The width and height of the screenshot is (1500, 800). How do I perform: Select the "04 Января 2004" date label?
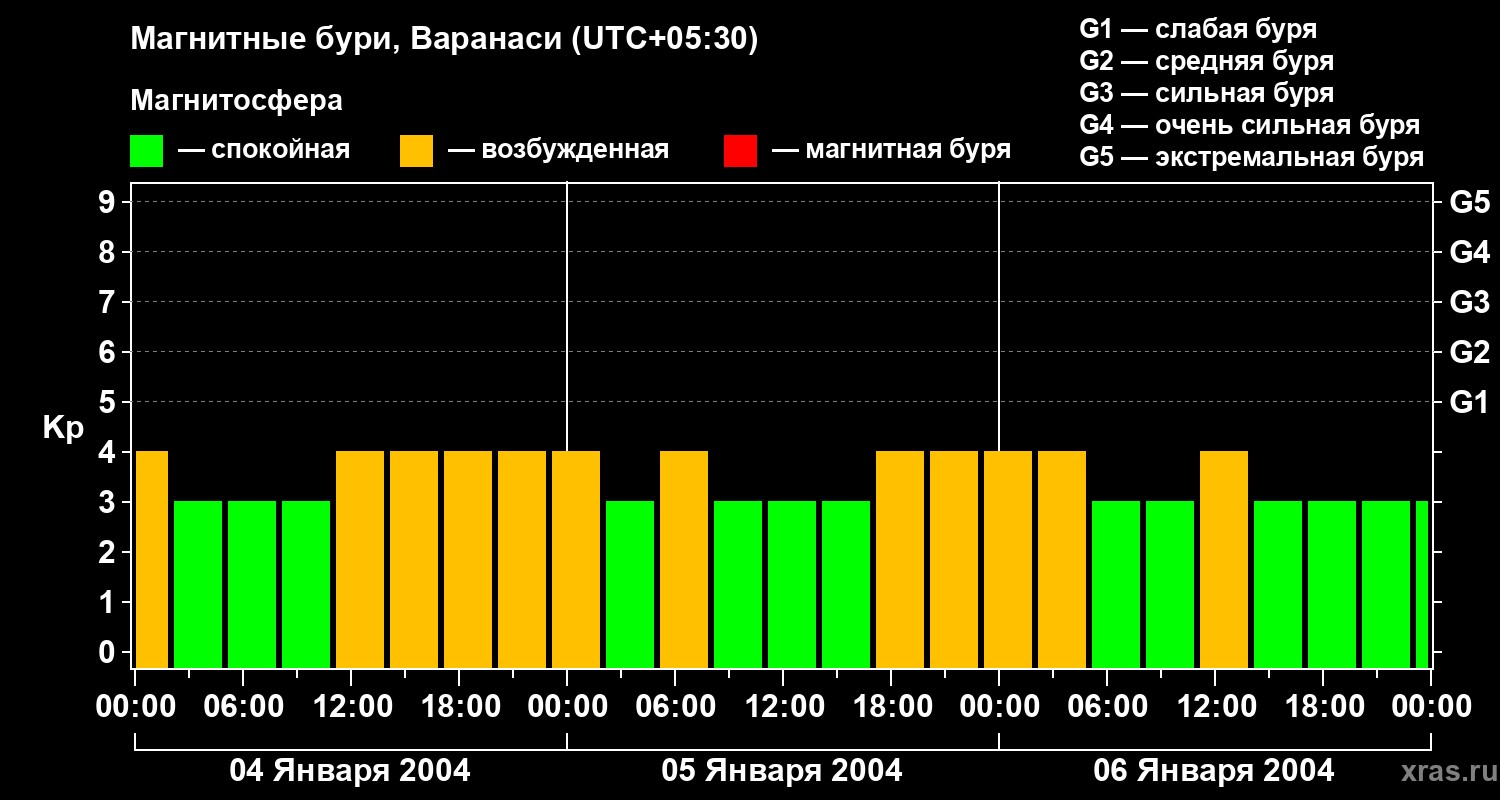pyautogui.click(x=350, y=771)
